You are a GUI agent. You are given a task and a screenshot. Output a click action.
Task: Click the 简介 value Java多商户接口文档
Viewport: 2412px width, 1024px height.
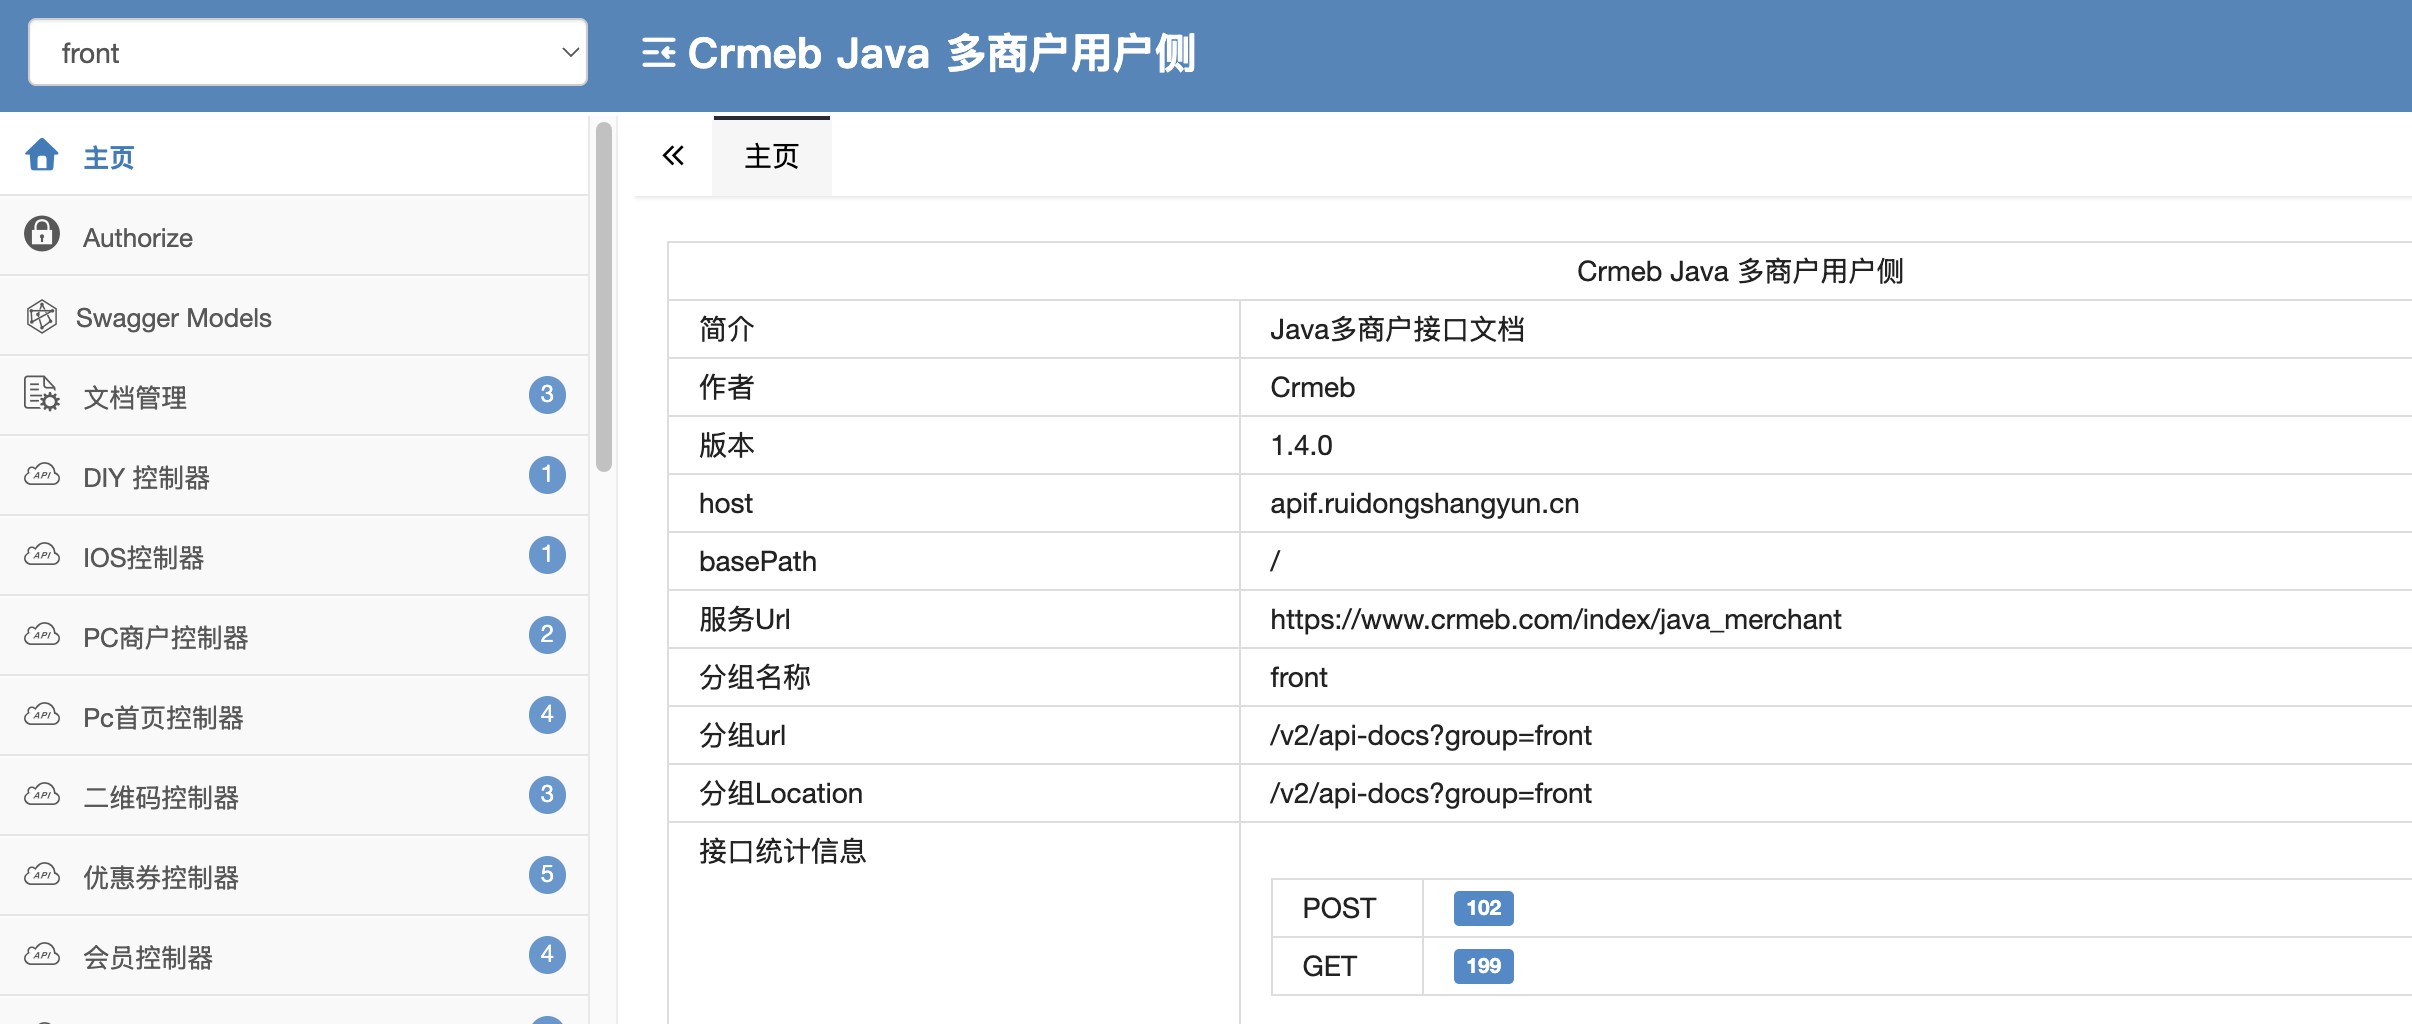tap(1397, 329)
